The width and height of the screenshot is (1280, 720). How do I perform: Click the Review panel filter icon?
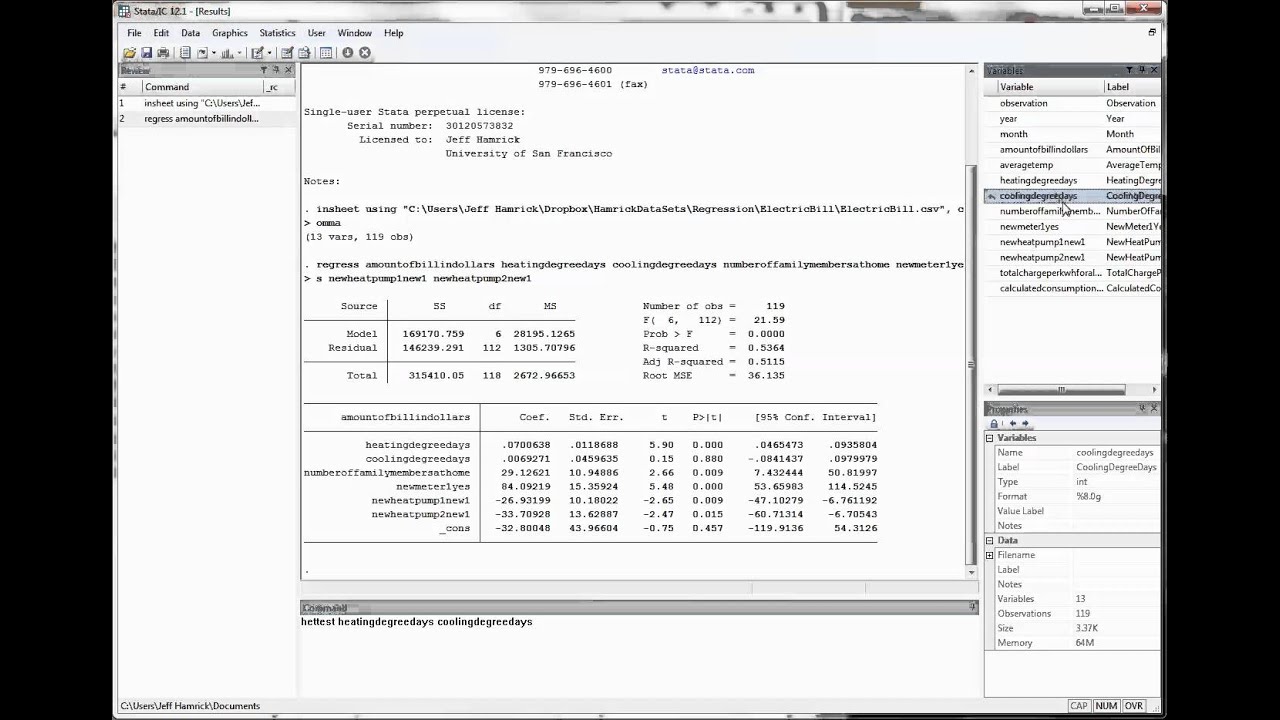[264, 70]
